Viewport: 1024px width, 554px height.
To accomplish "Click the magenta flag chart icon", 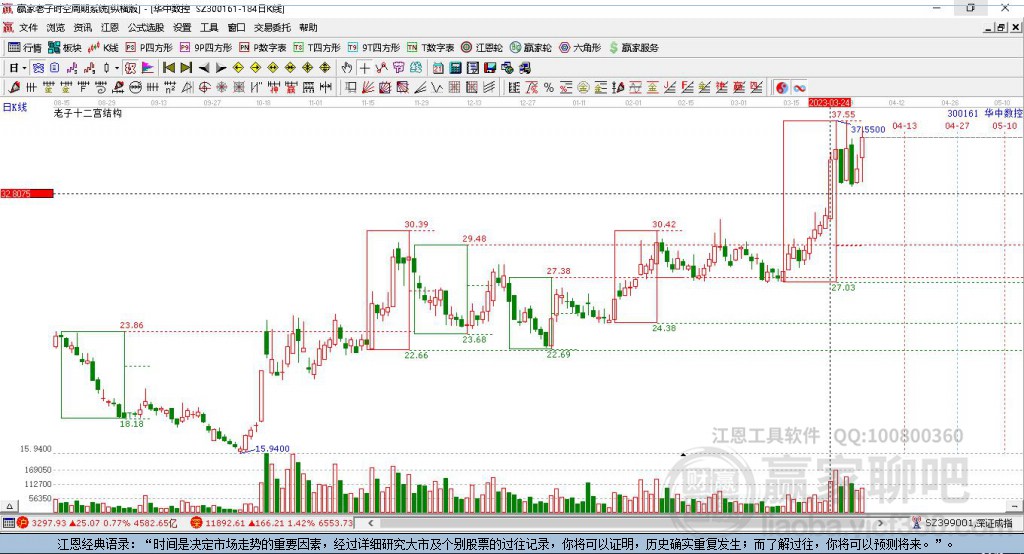I will (148, 68).
